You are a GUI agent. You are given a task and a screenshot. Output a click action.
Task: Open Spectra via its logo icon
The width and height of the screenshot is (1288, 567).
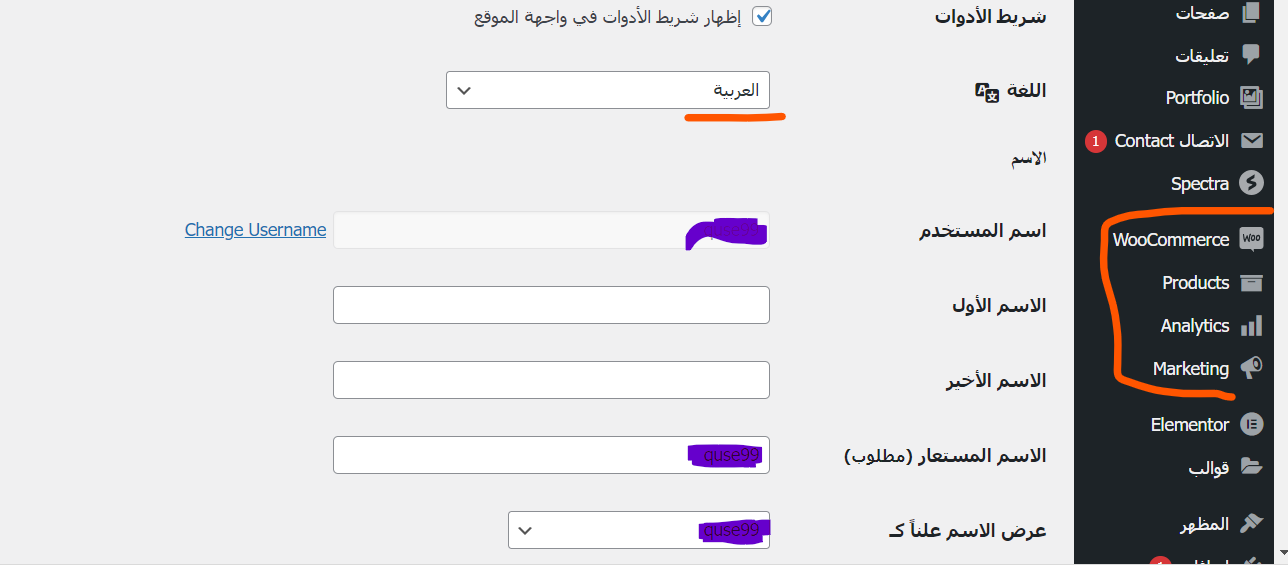(x=1251, y=183)
